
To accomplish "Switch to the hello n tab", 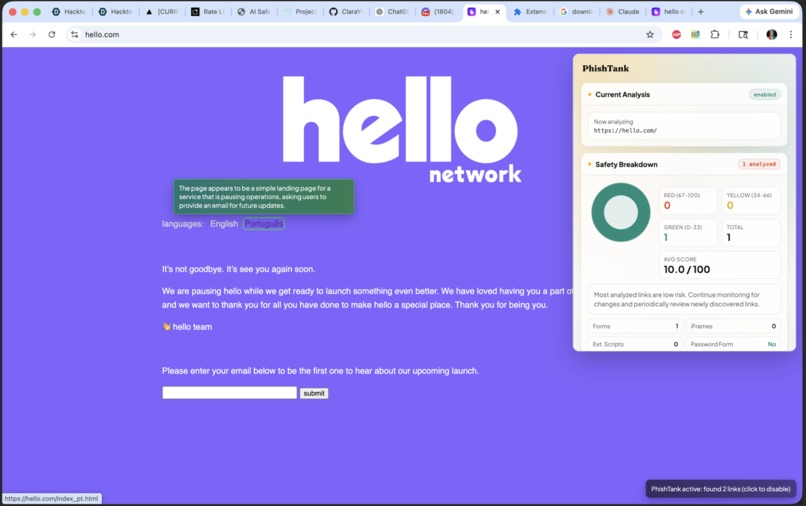I will point(669,11).
